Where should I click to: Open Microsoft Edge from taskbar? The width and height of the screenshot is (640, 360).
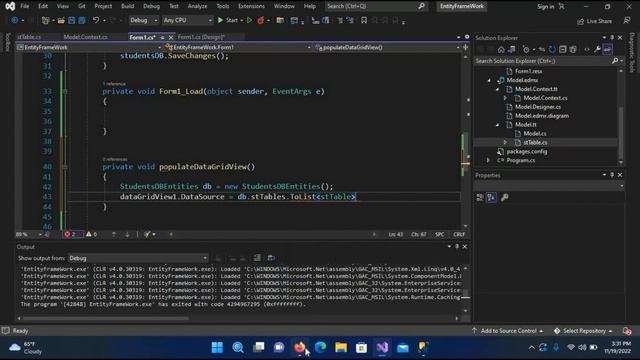coord(320,348)
